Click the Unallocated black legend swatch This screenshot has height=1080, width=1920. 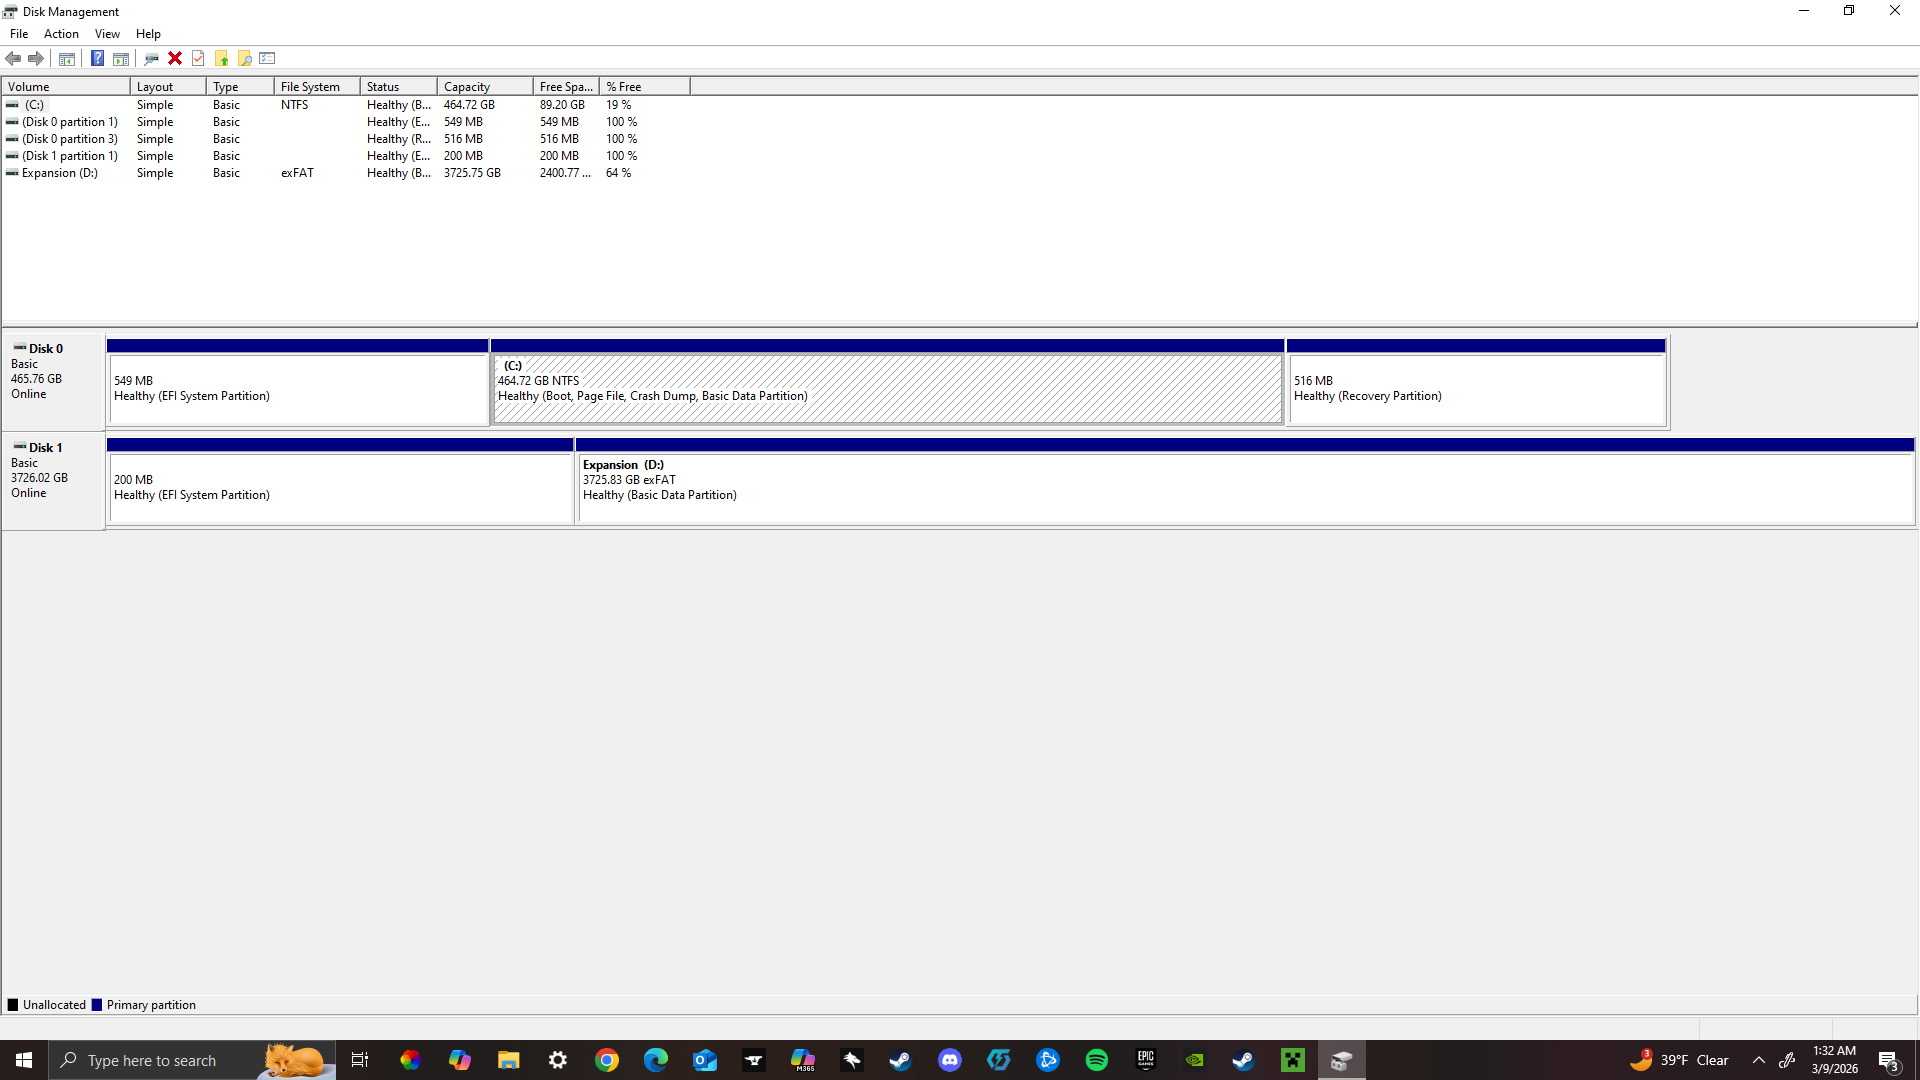coord(13,1005)
